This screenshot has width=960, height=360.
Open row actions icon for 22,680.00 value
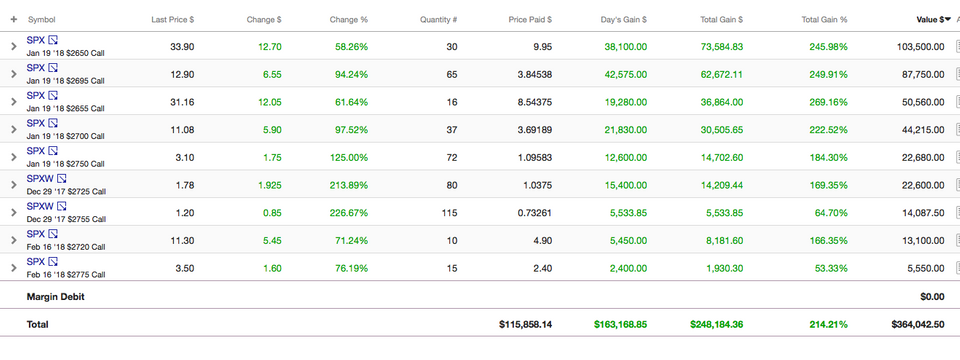coord(957,157)
